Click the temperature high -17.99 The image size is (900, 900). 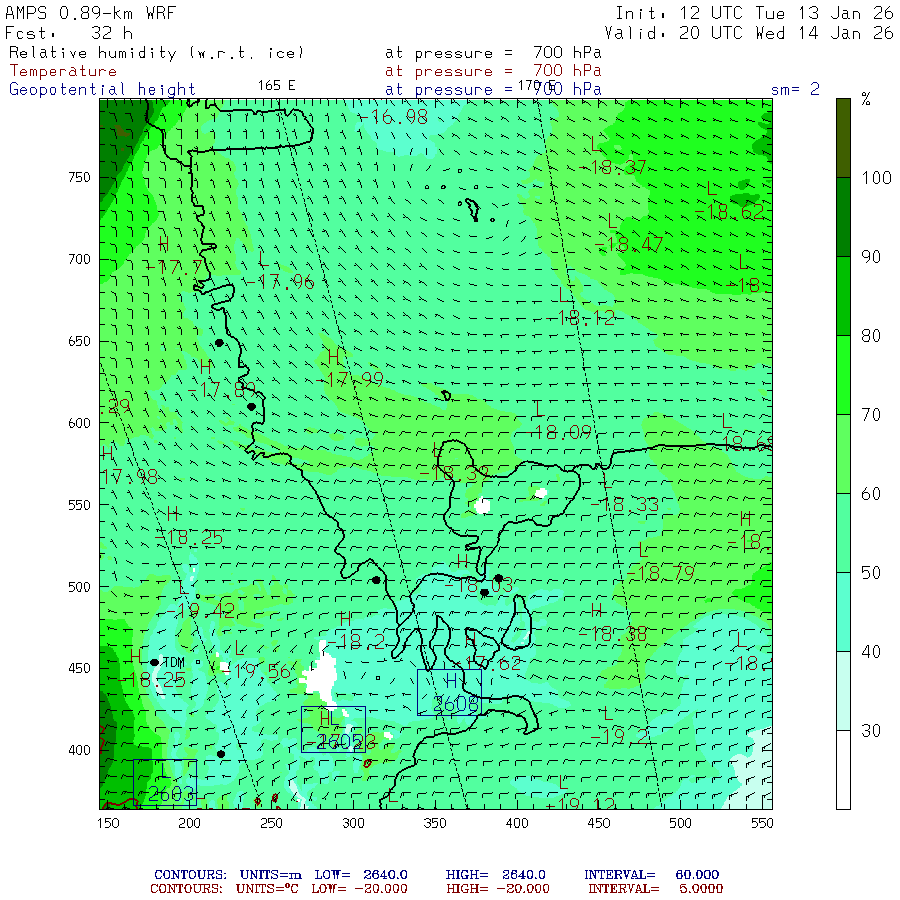click(350, 380)
